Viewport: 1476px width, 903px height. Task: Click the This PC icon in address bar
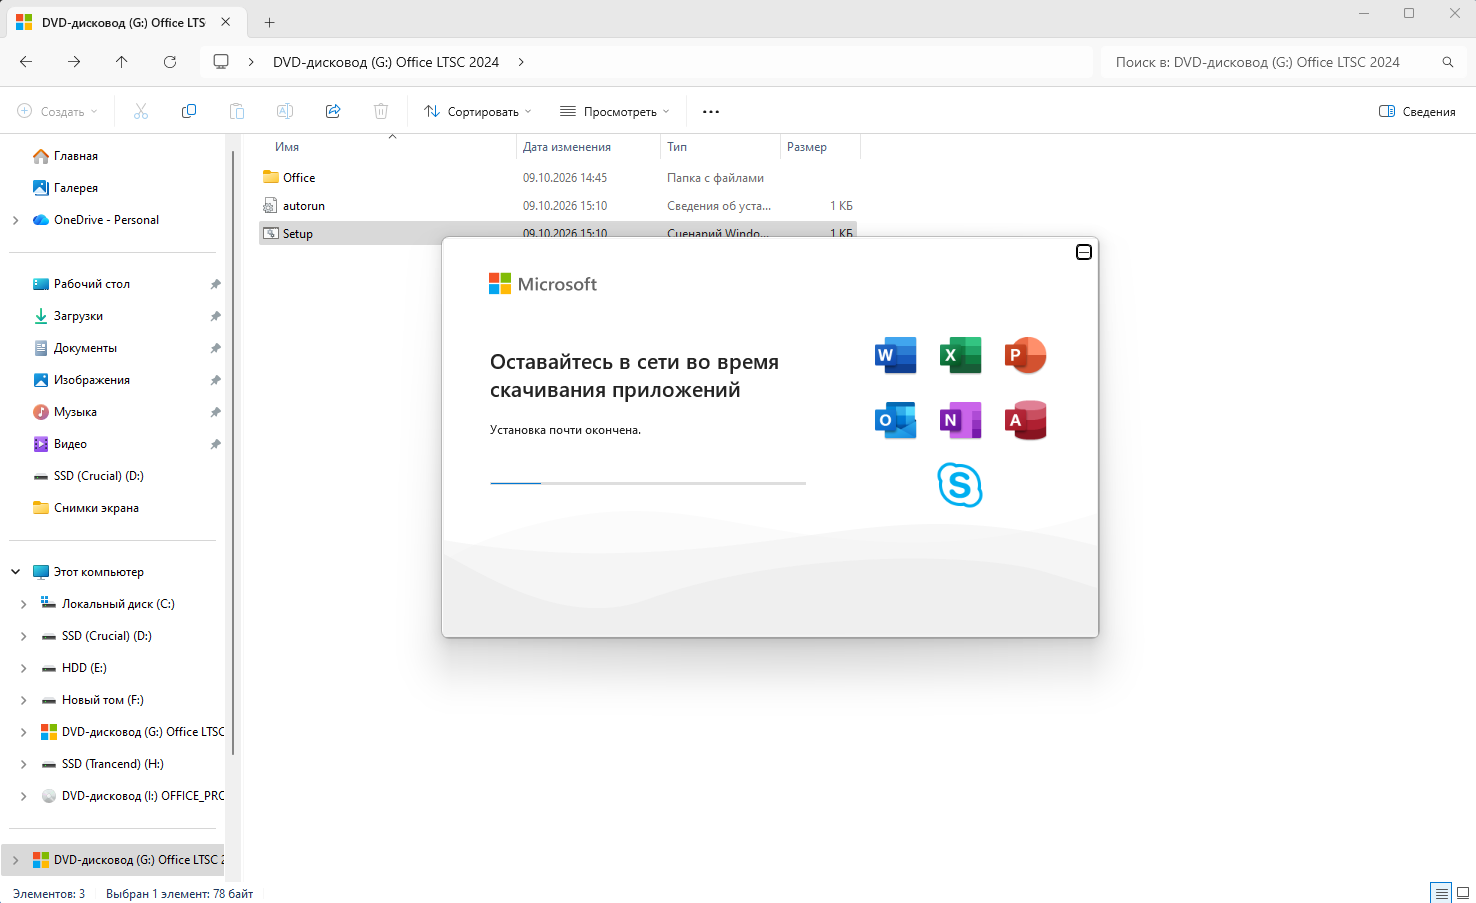click(x=221, y=62)
